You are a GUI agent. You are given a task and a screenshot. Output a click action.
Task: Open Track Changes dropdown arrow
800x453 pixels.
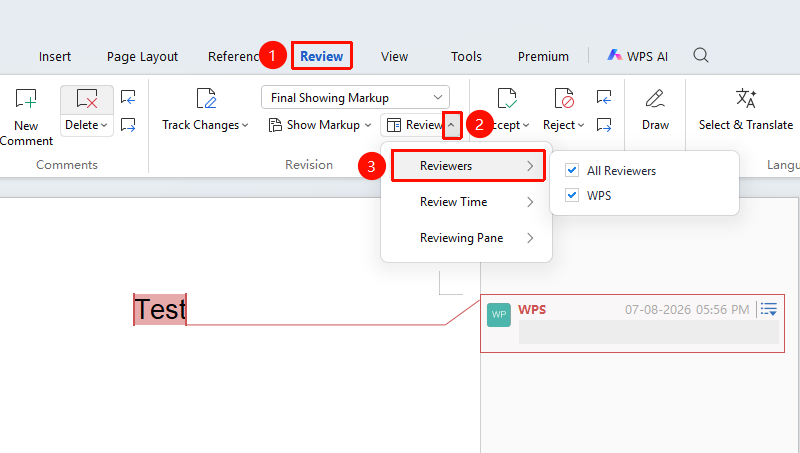245,125
